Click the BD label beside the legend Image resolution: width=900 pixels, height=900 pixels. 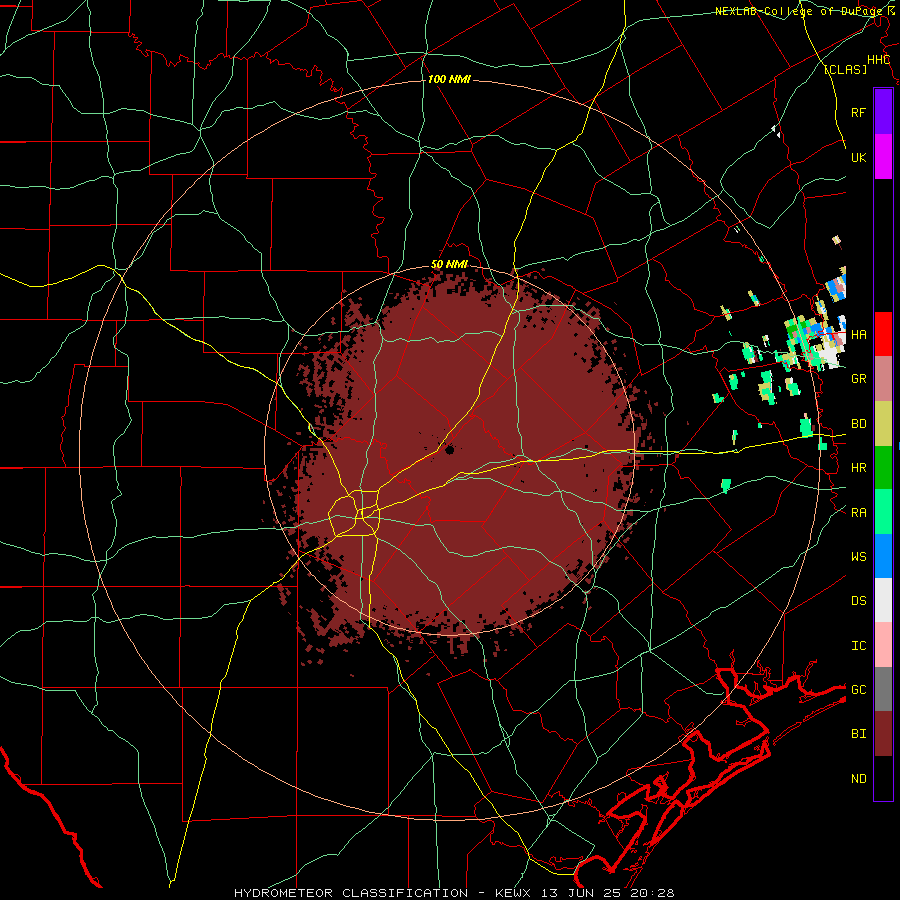[x=858, y=424]
